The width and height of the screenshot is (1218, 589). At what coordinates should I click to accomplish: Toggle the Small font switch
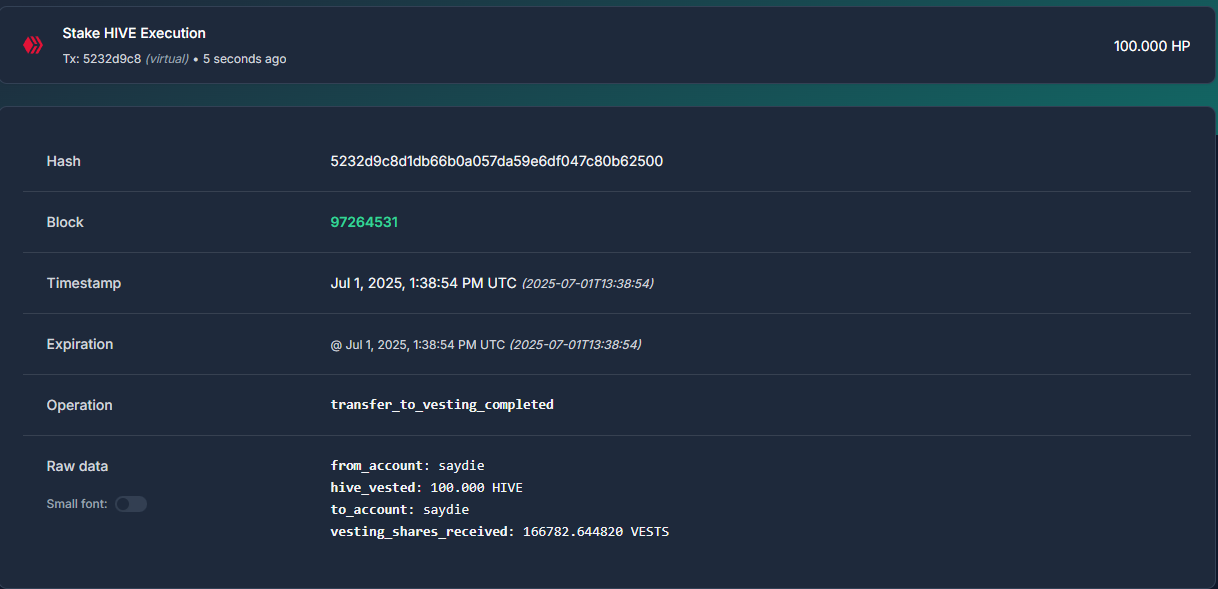pos(131,504)
